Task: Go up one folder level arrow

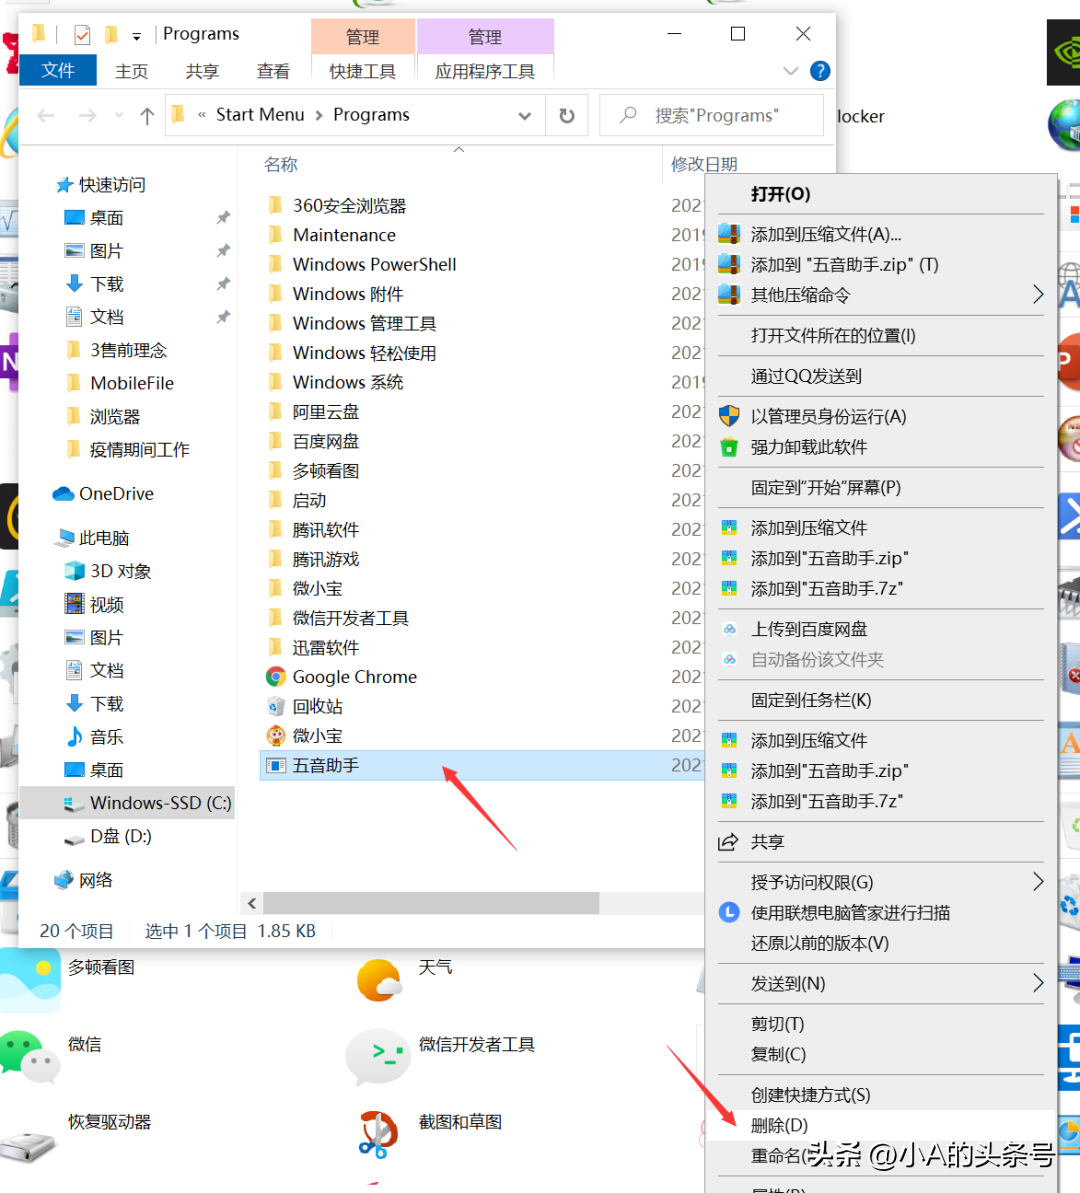Action: pyautogui.click(x=147, y=116)
